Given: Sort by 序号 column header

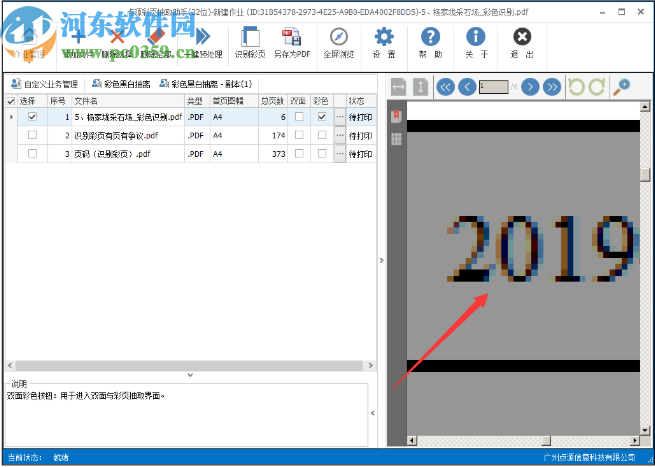Looking at the screenshot, I should click(x=59, y=101).
